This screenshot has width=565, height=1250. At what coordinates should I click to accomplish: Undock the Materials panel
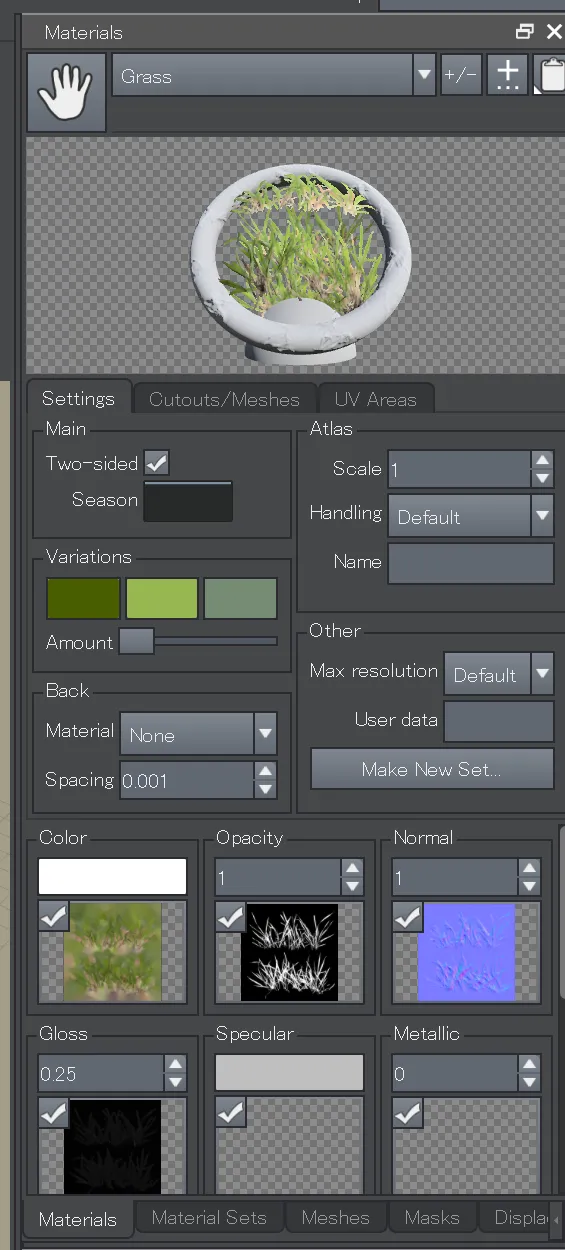525,32
